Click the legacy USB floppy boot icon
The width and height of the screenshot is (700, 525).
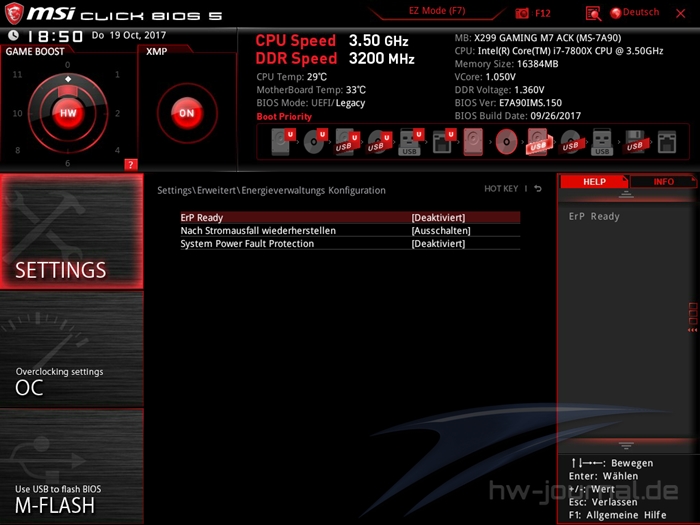[636, 142]
